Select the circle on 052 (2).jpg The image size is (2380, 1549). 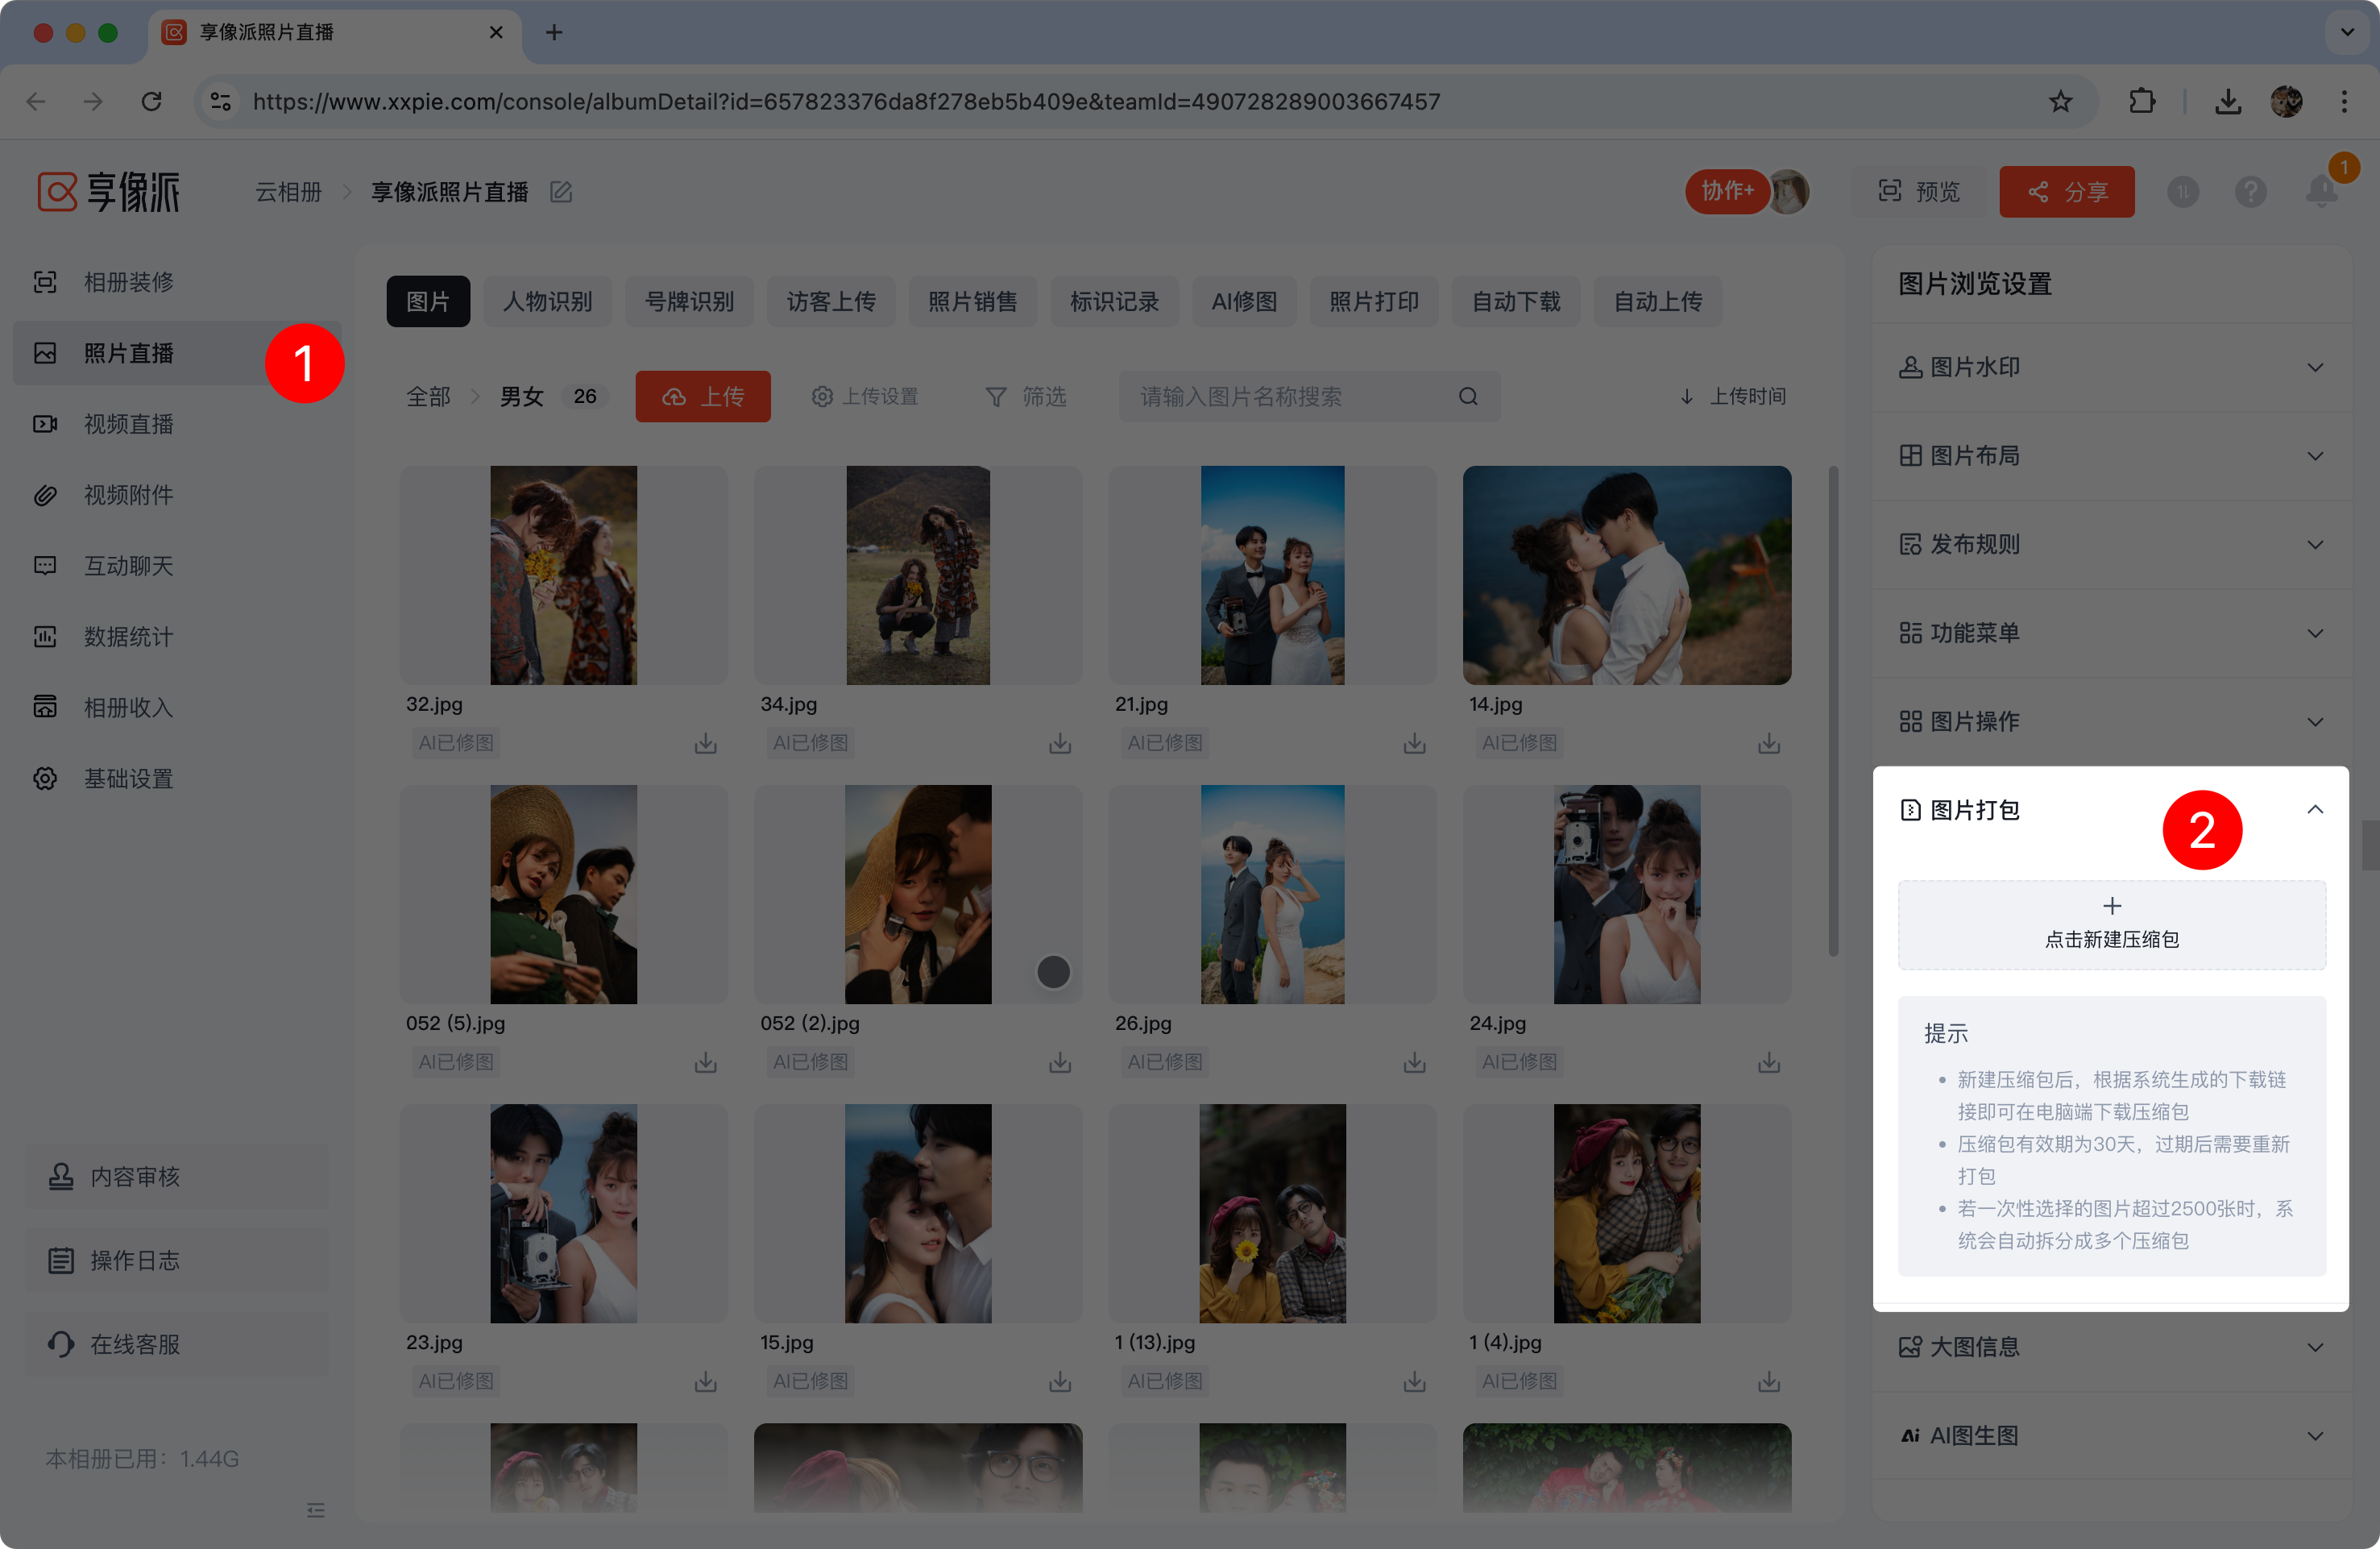1053,972
